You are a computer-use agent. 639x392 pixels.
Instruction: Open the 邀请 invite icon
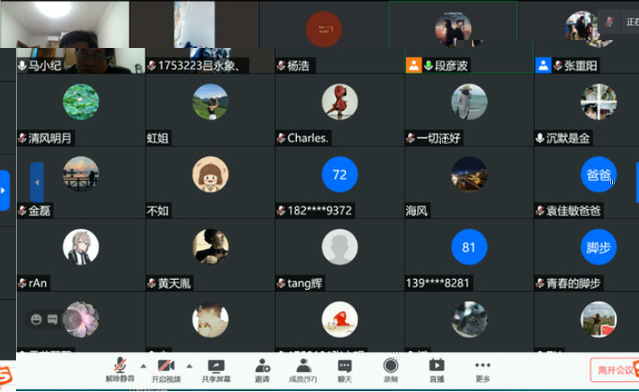[x=262, y=370]
